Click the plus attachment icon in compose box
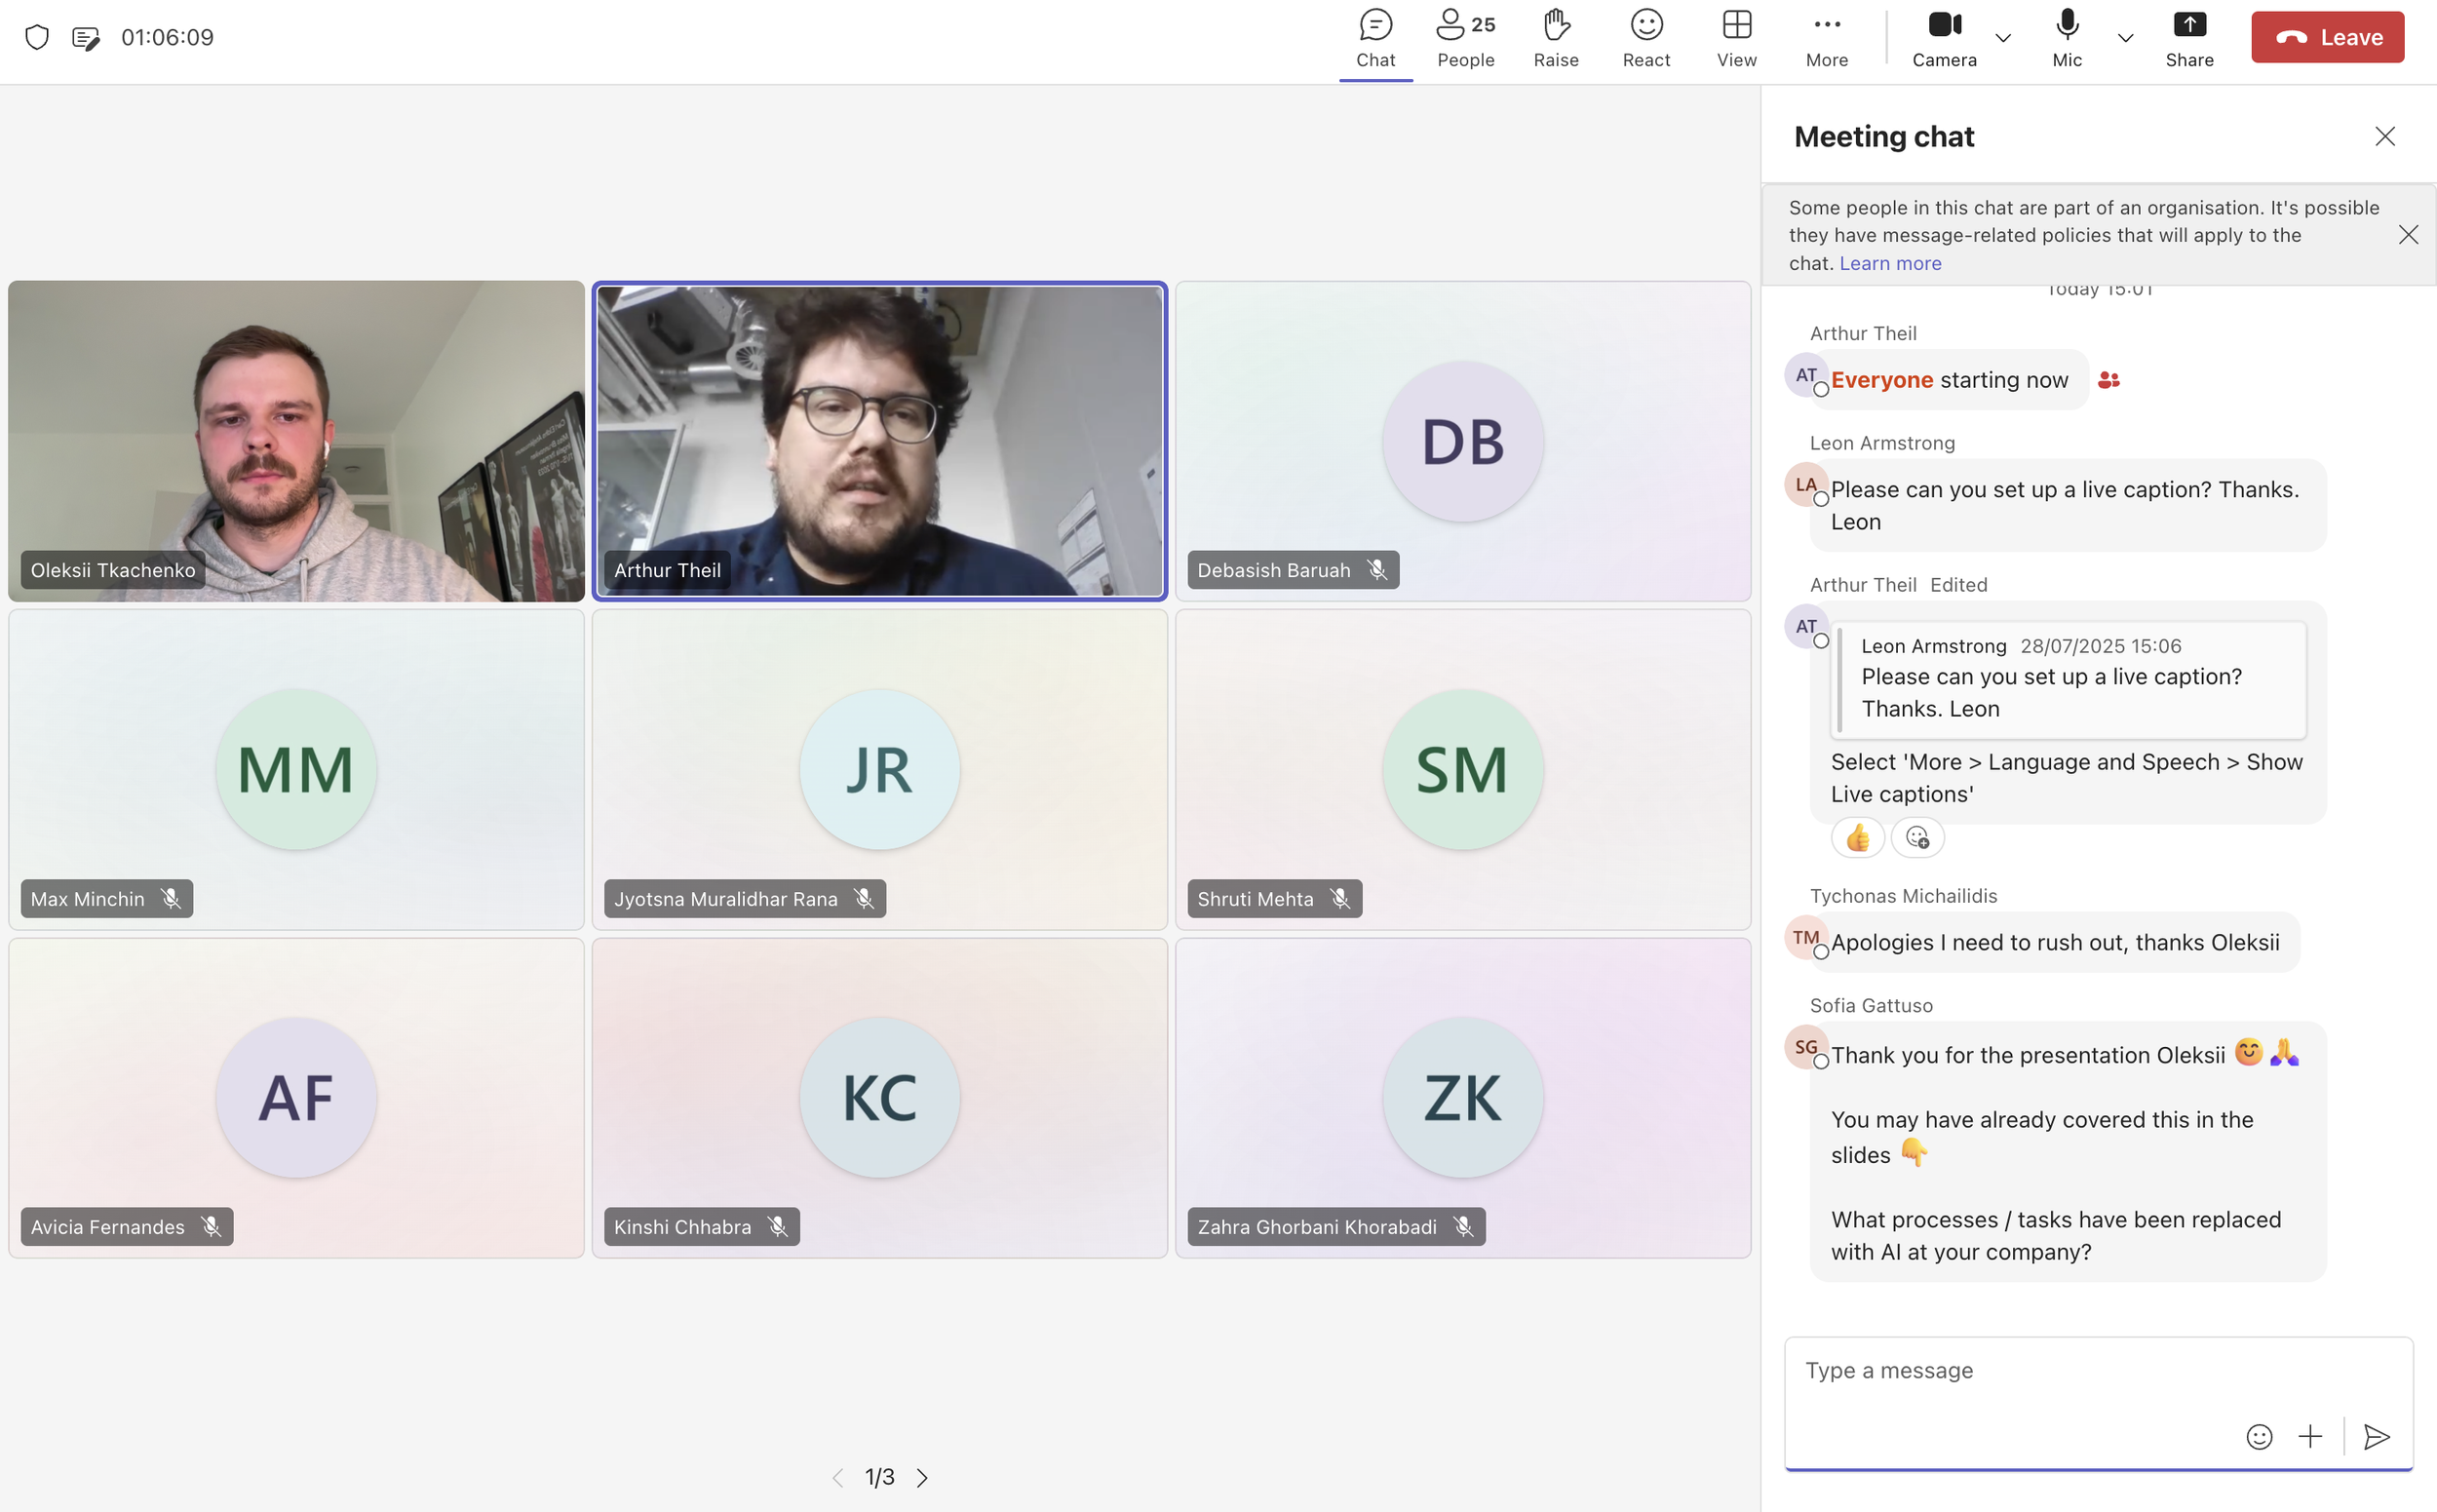The width and height of the screenshot is (2437, 1512). pos(2309,1437)
